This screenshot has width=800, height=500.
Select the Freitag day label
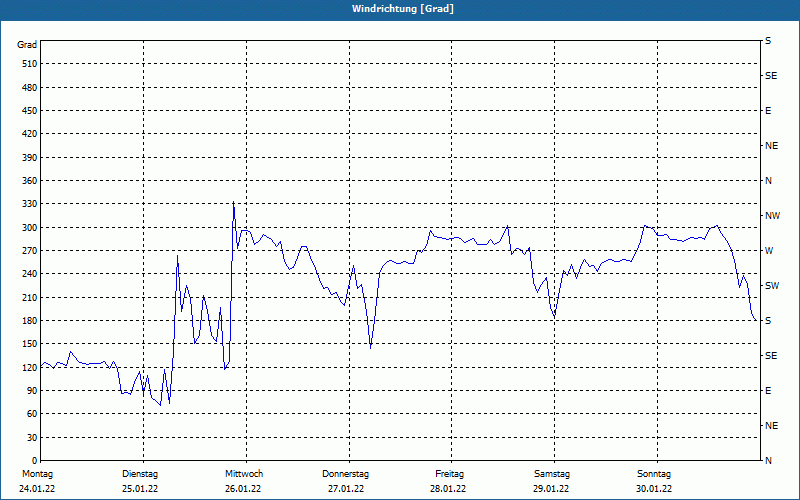click(449, 474)
